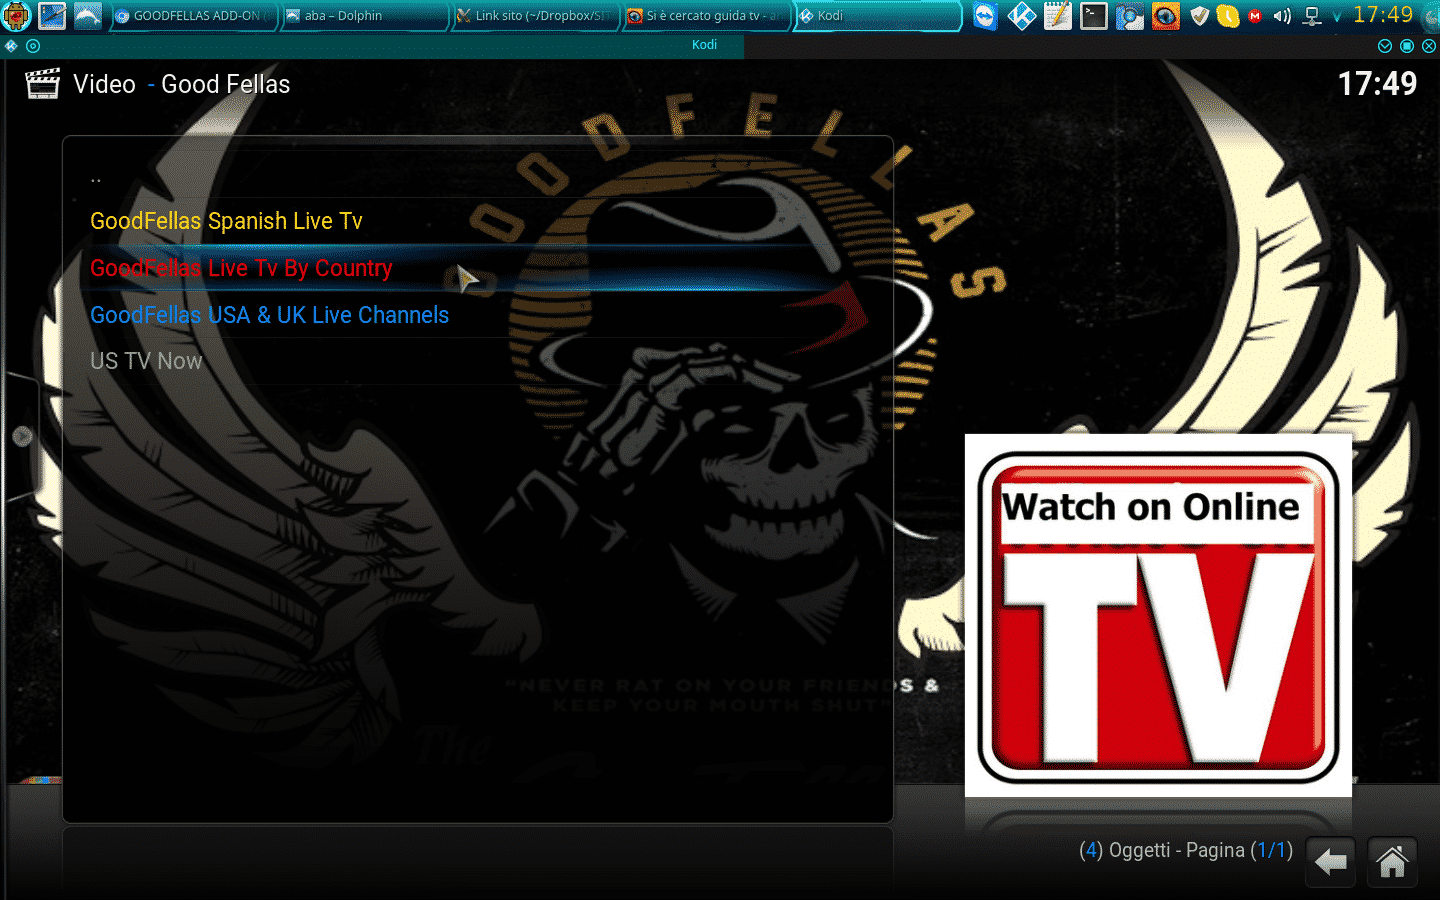
Task: Close the Kodi window
Action: click(1429, 46)
